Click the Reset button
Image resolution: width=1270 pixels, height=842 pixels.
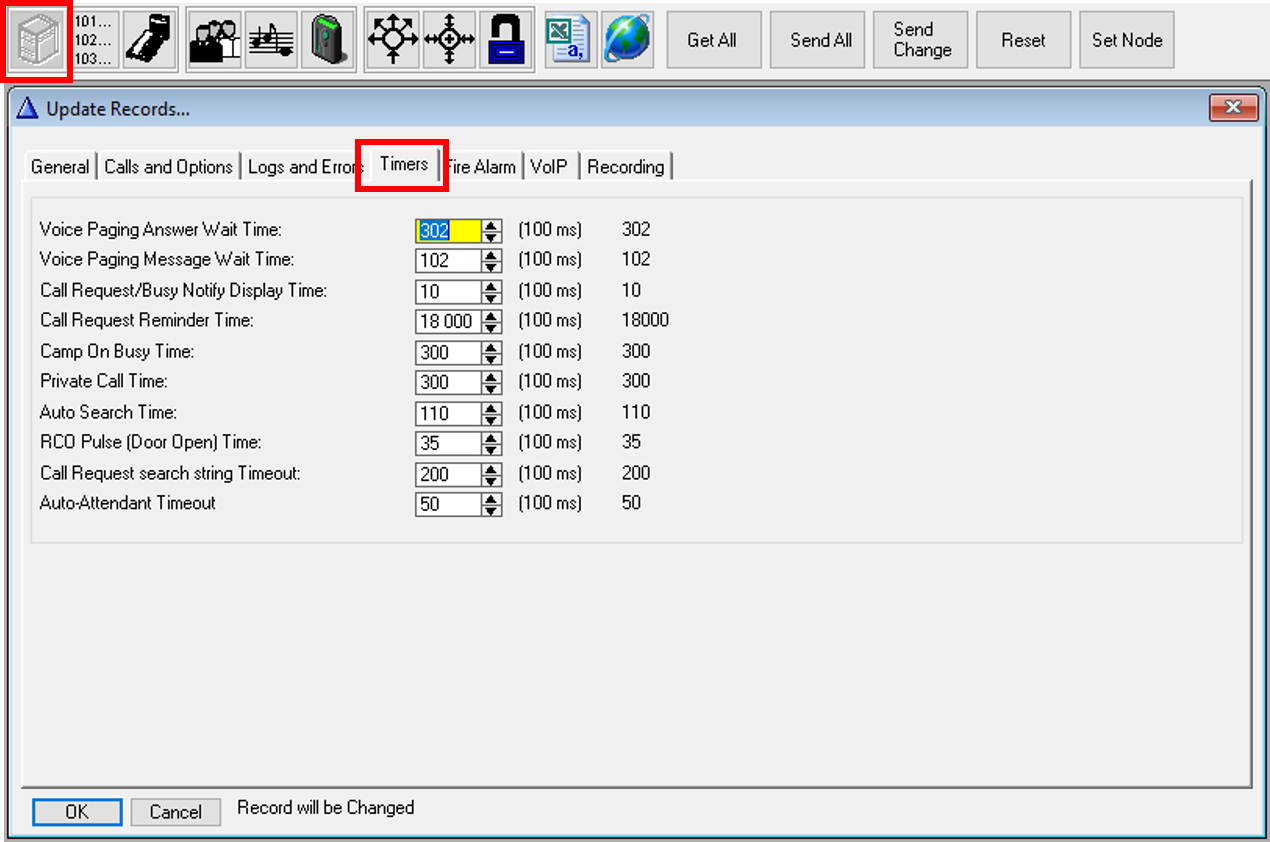[x=1023, y=40]
